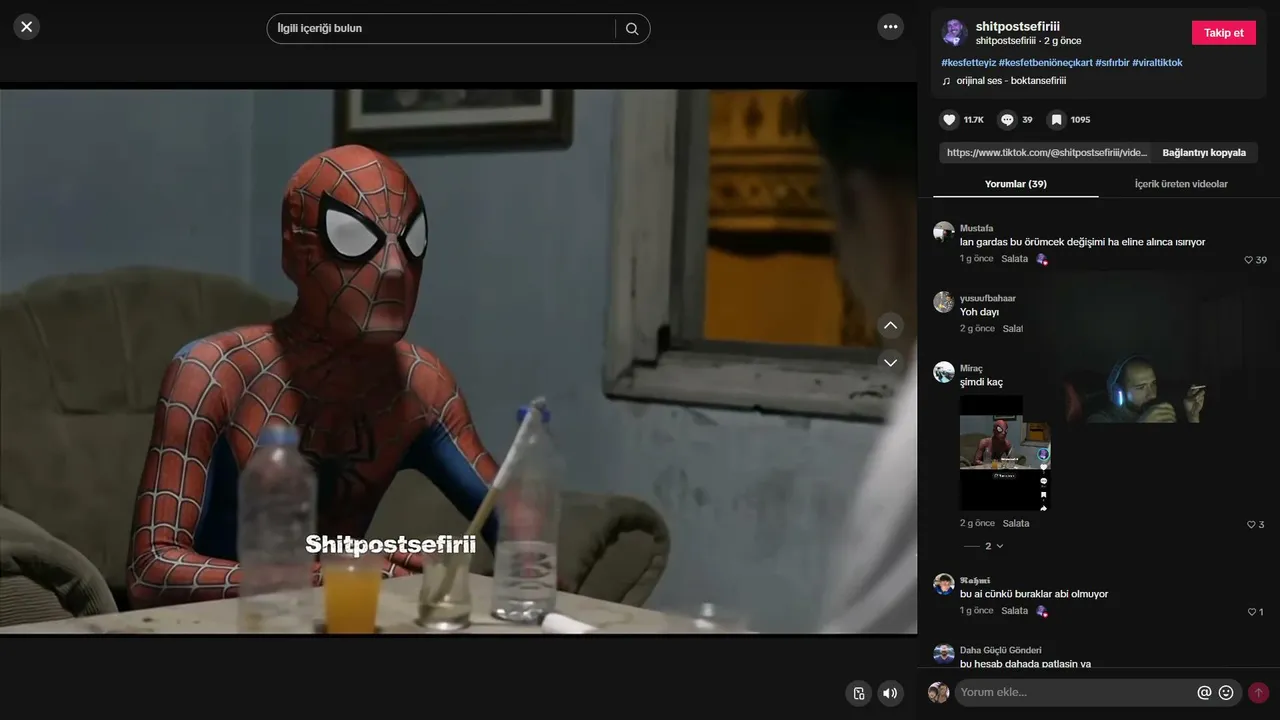
Task: Pause the Spider-Man video by clicking it
Action: pos(458,360)
